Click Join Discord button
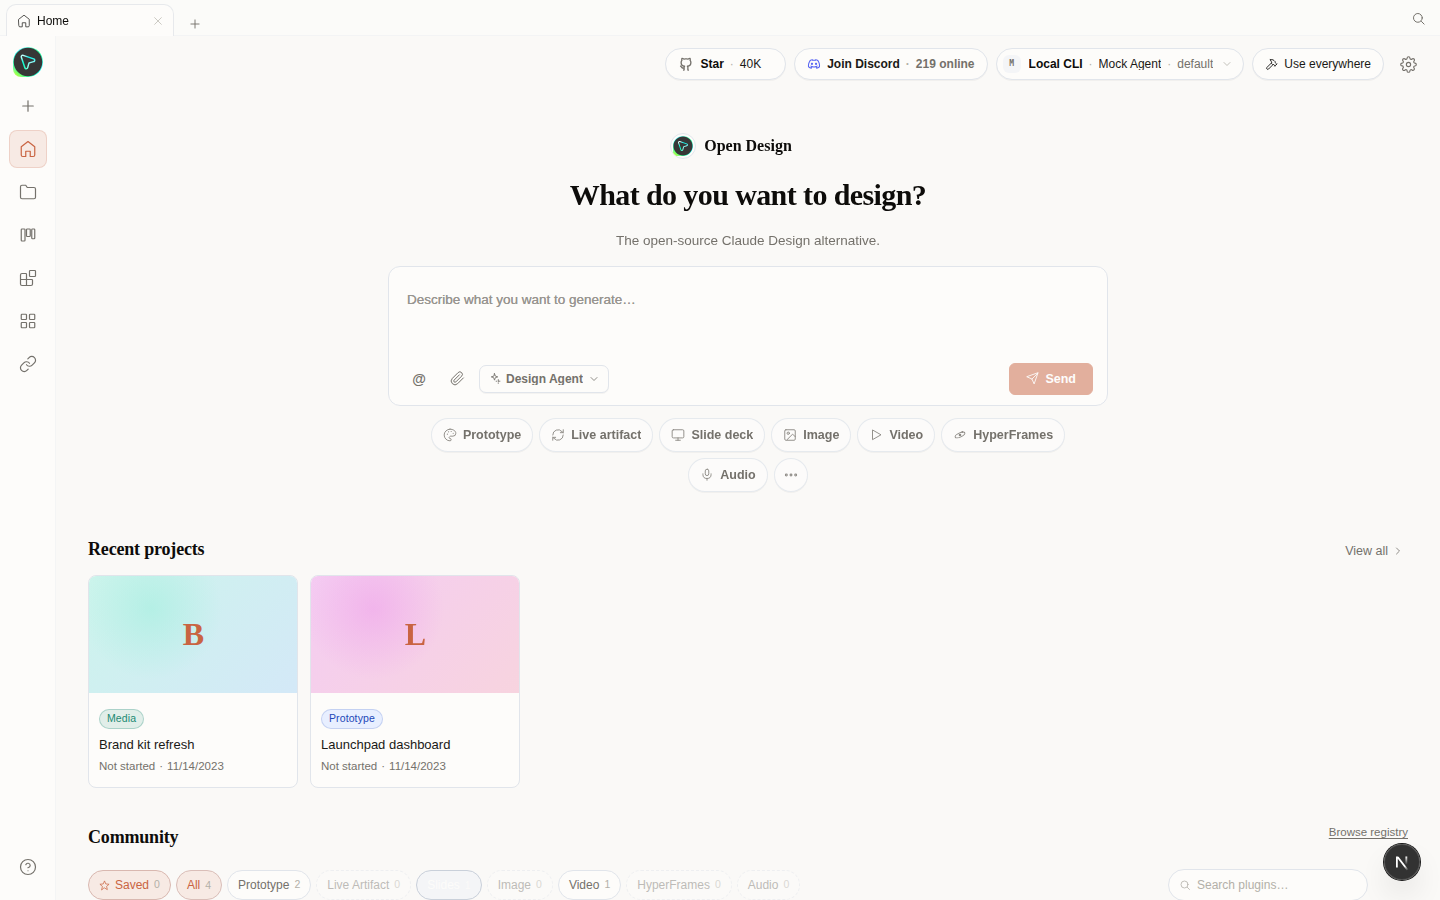Viewport: 1440px width, 900px height. coord(890,64)
